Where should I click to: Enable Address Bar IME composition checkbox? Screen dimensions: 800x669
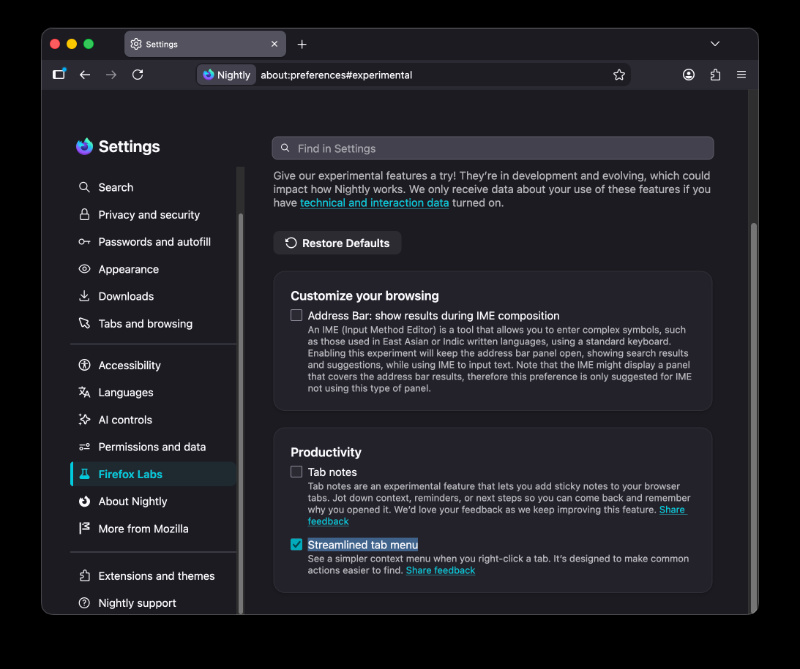coord(296,315)
